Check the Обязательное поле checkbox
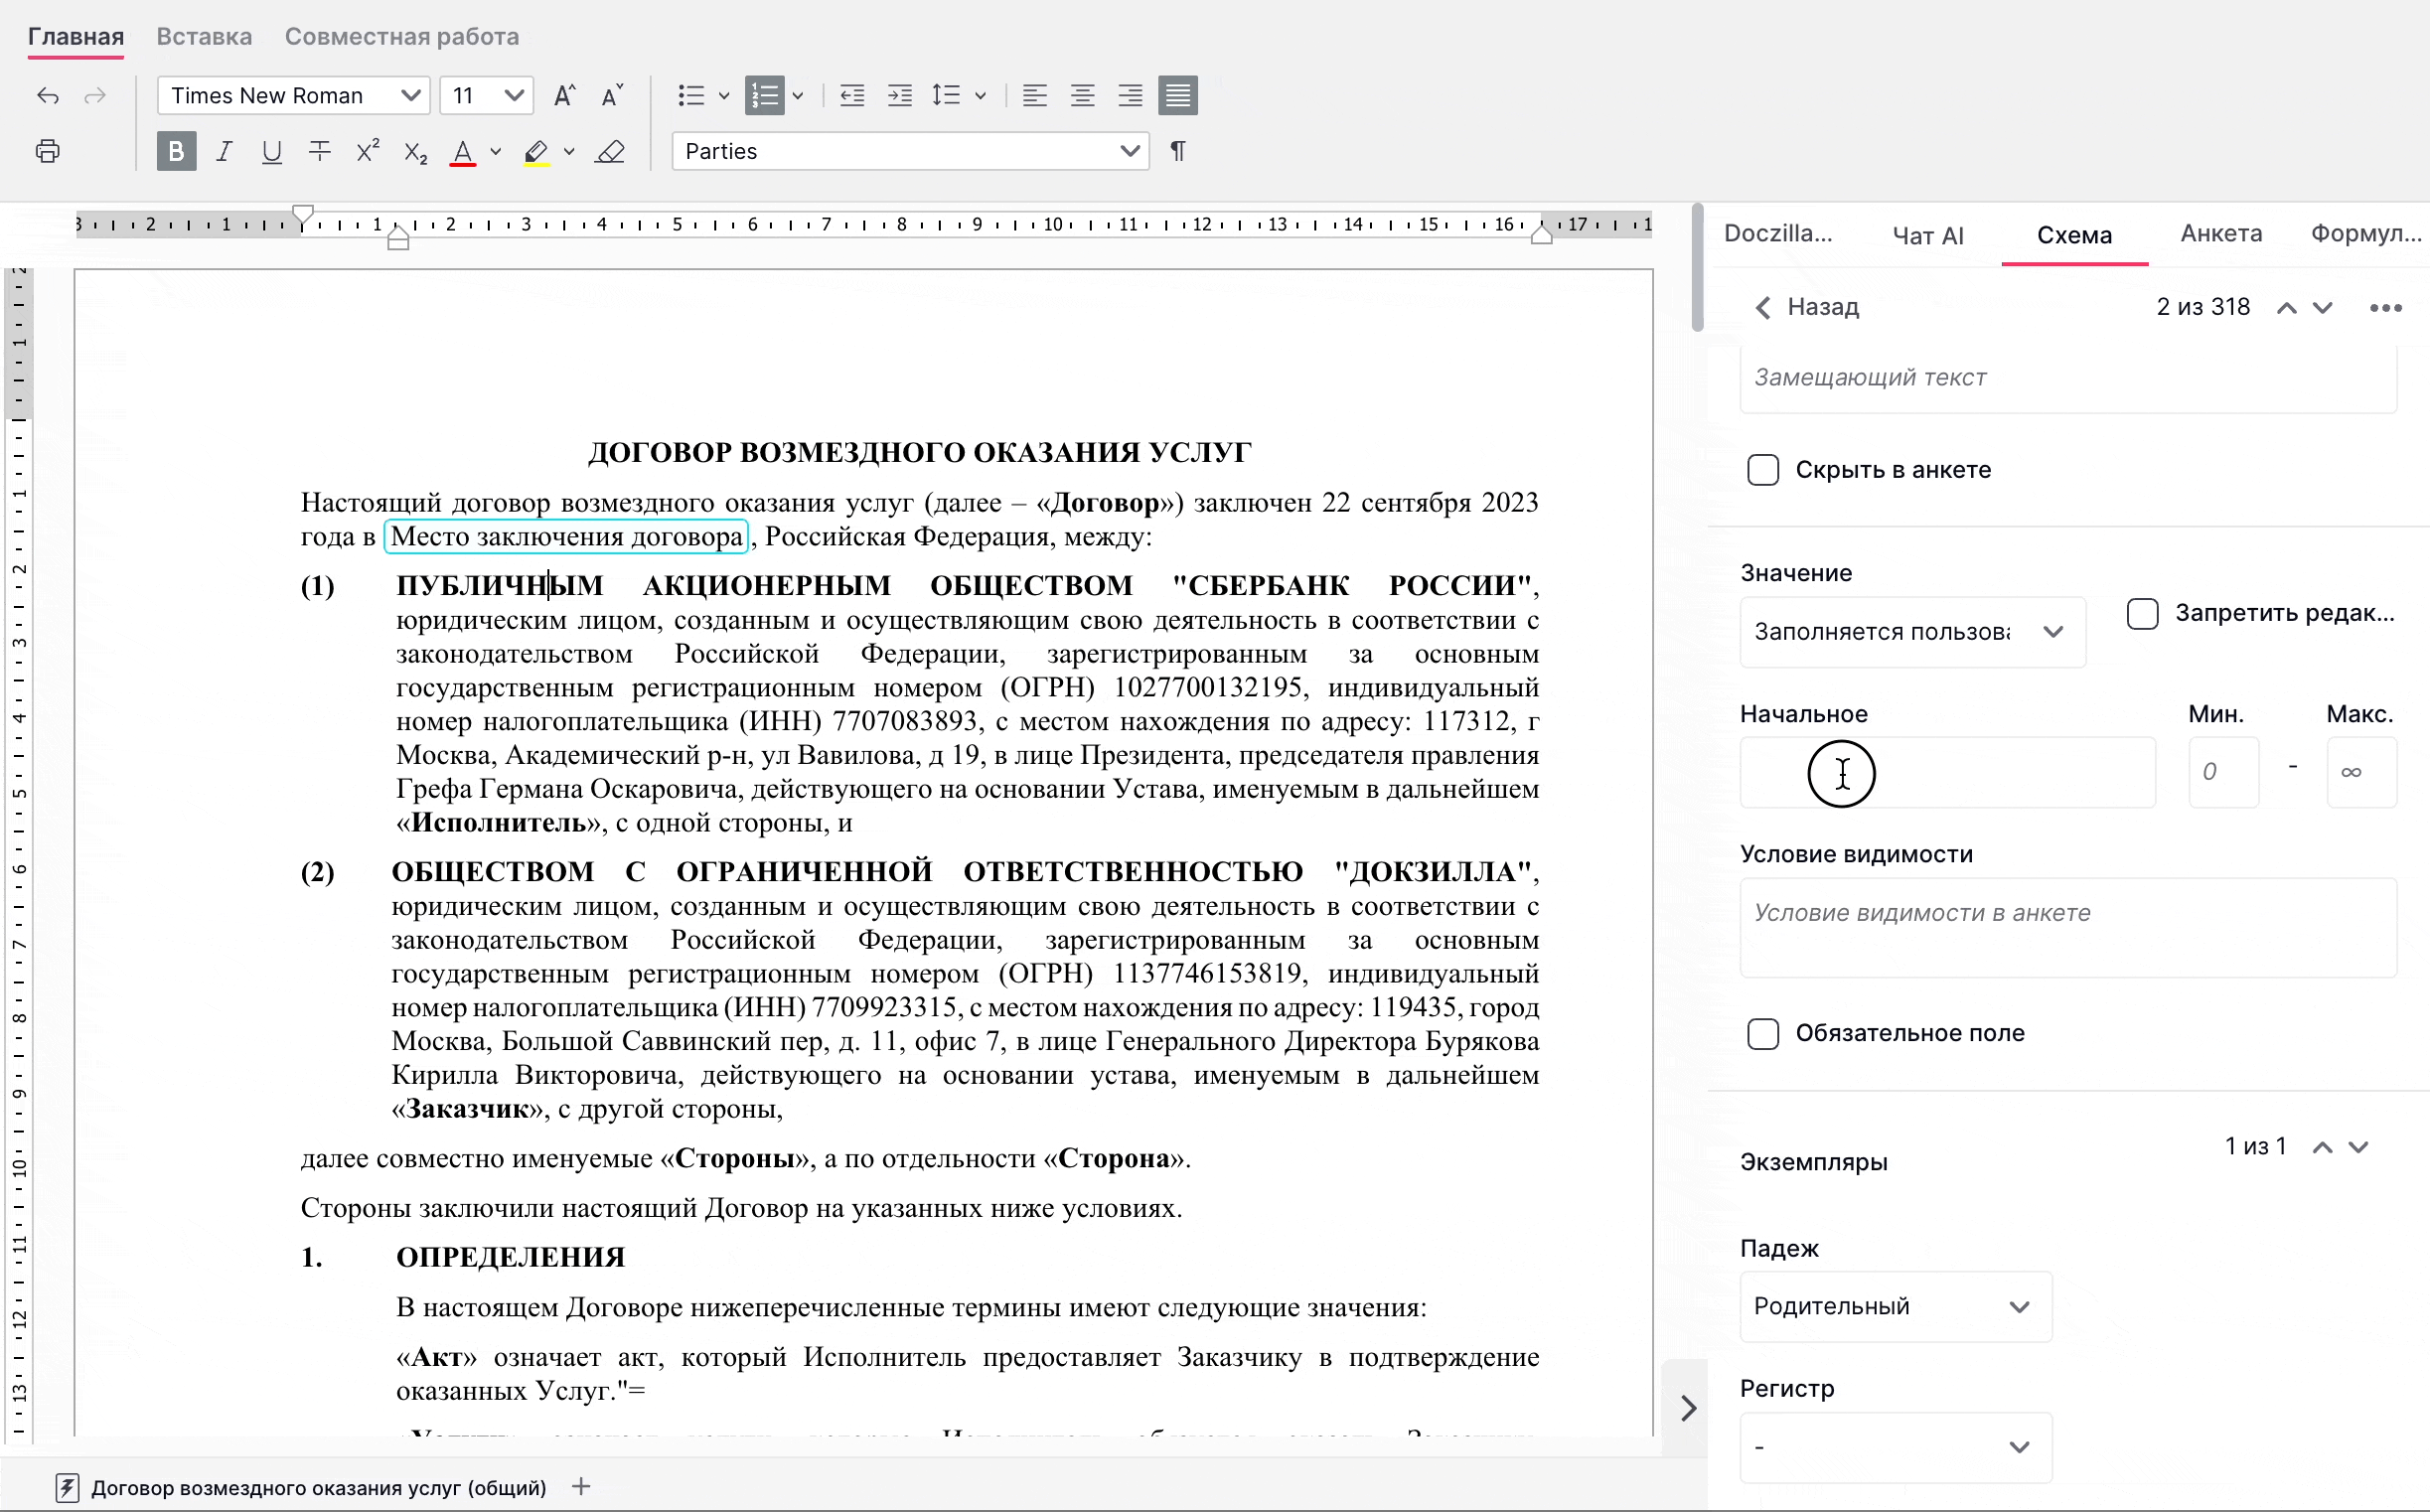 tap(1763, 1034)
